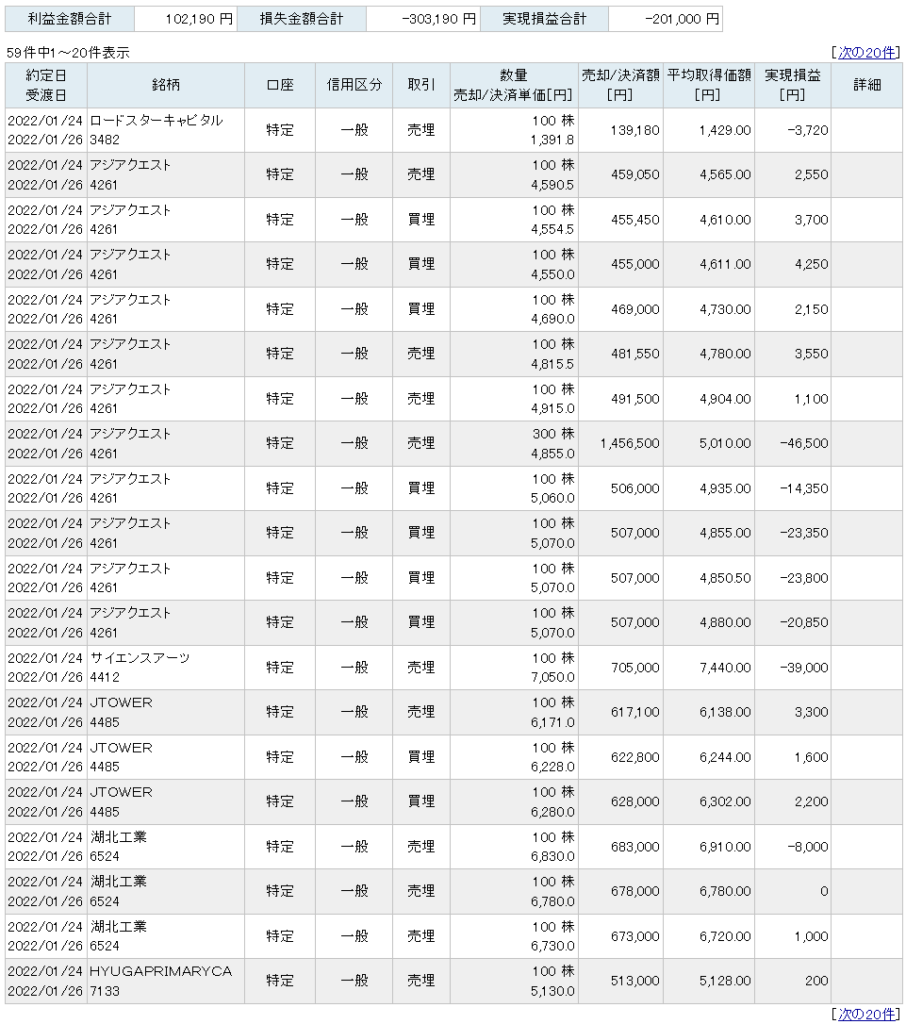The width and height of the screenshot is (906, 1024).
Task: Click the 損失金額合計 label
Action: point(301,19)
